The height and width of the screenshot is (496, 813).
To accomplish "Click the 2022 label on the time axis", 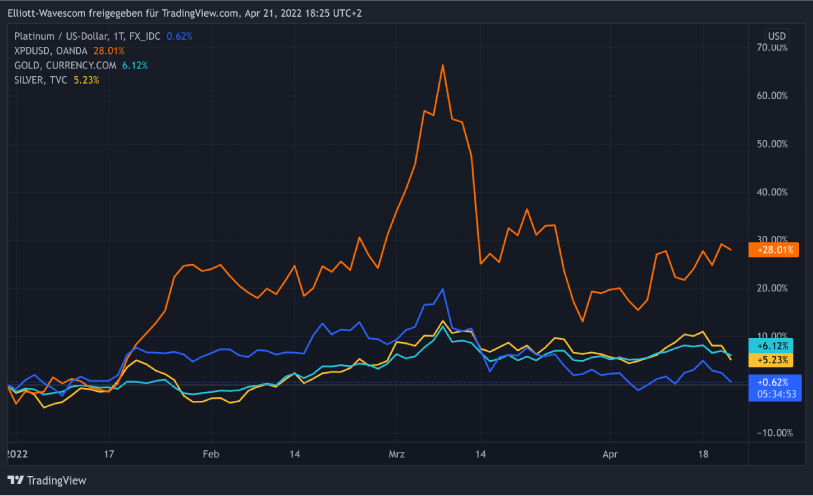I will click(18, 453).
